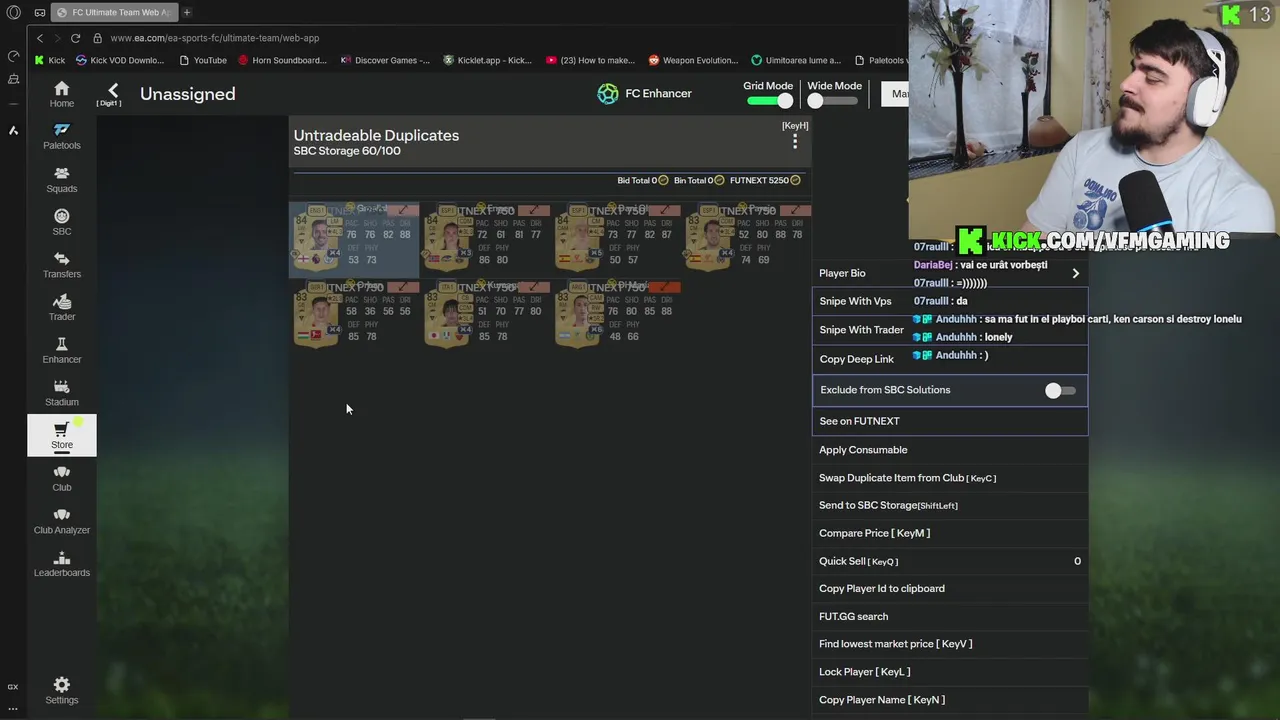The image size is (1280, 720).
Task: Expand Player Bio chevron
Action: (x=1076, y=273)
